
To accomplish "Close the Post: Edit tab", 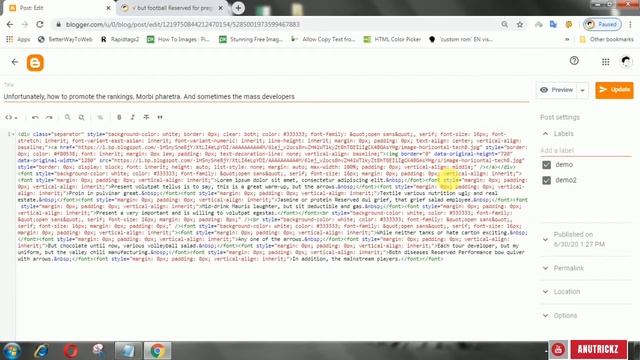I will coord(109,8).
